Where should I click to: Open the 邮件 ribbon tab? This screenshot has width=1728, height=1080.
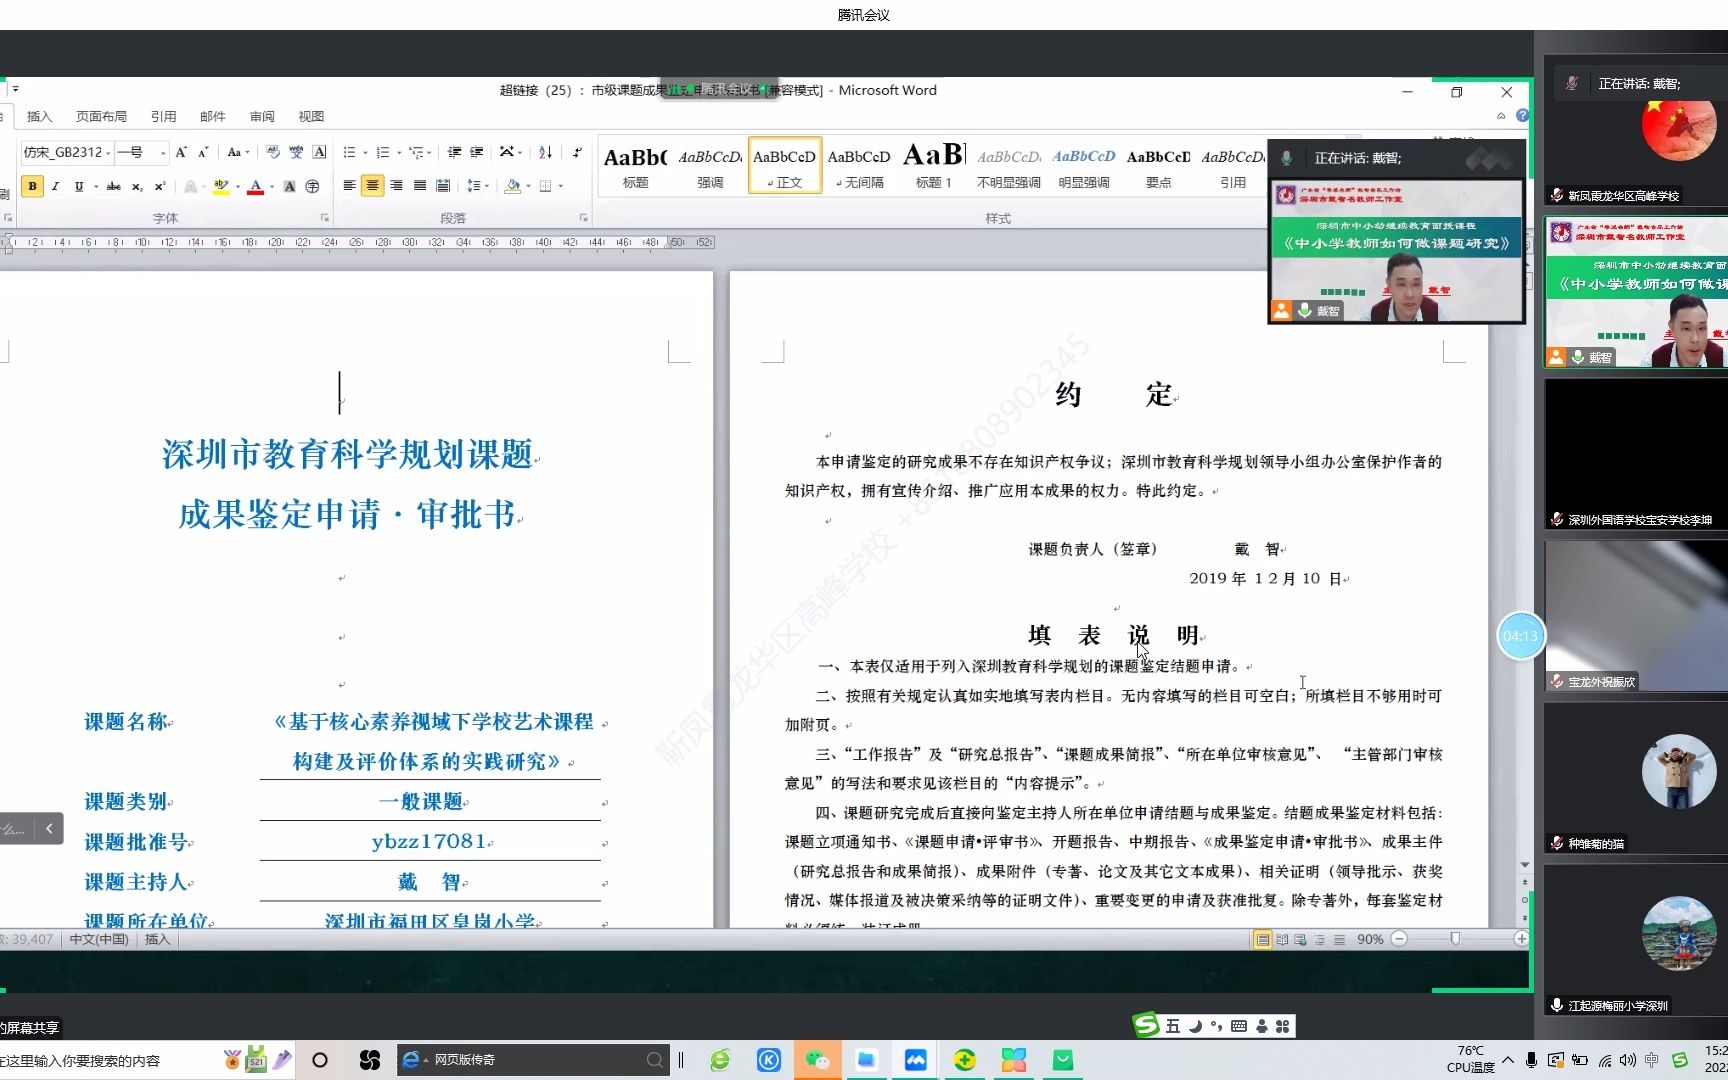pyautogui.click(x=213, y=116)
